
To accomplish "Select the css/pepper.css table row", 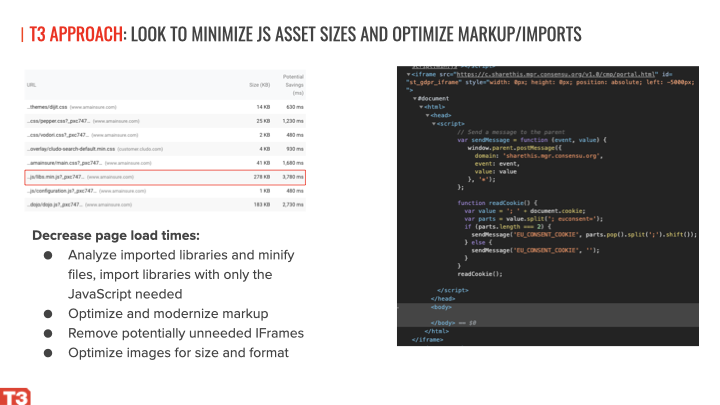I will [x=165, y=121].
